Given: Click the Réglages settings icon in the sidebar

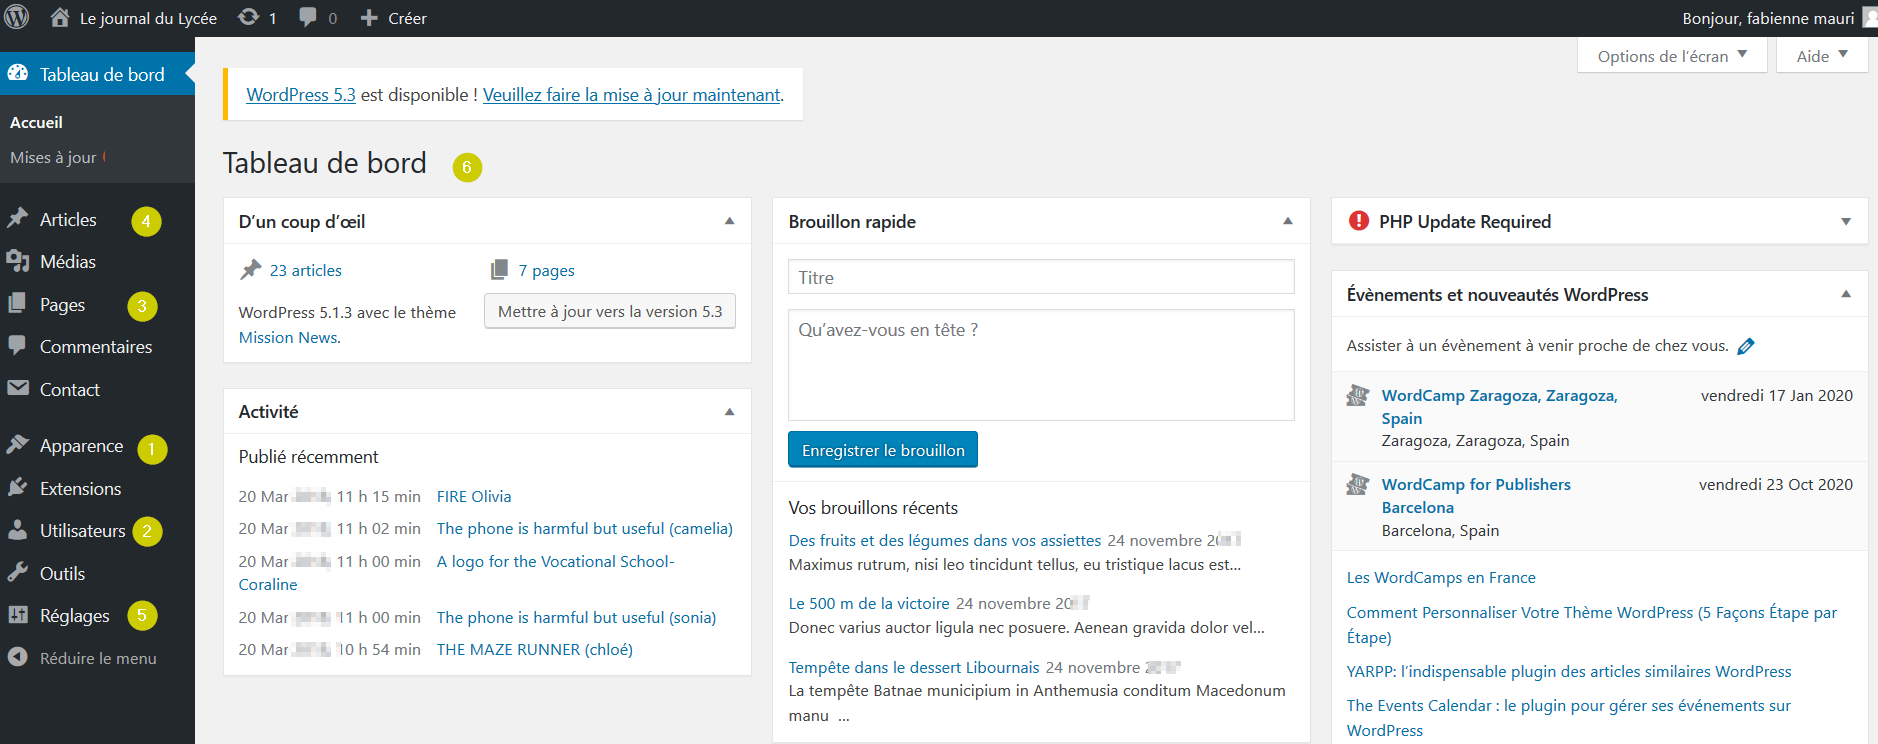Looking at the screenshot, I should (x=17, y=615).
